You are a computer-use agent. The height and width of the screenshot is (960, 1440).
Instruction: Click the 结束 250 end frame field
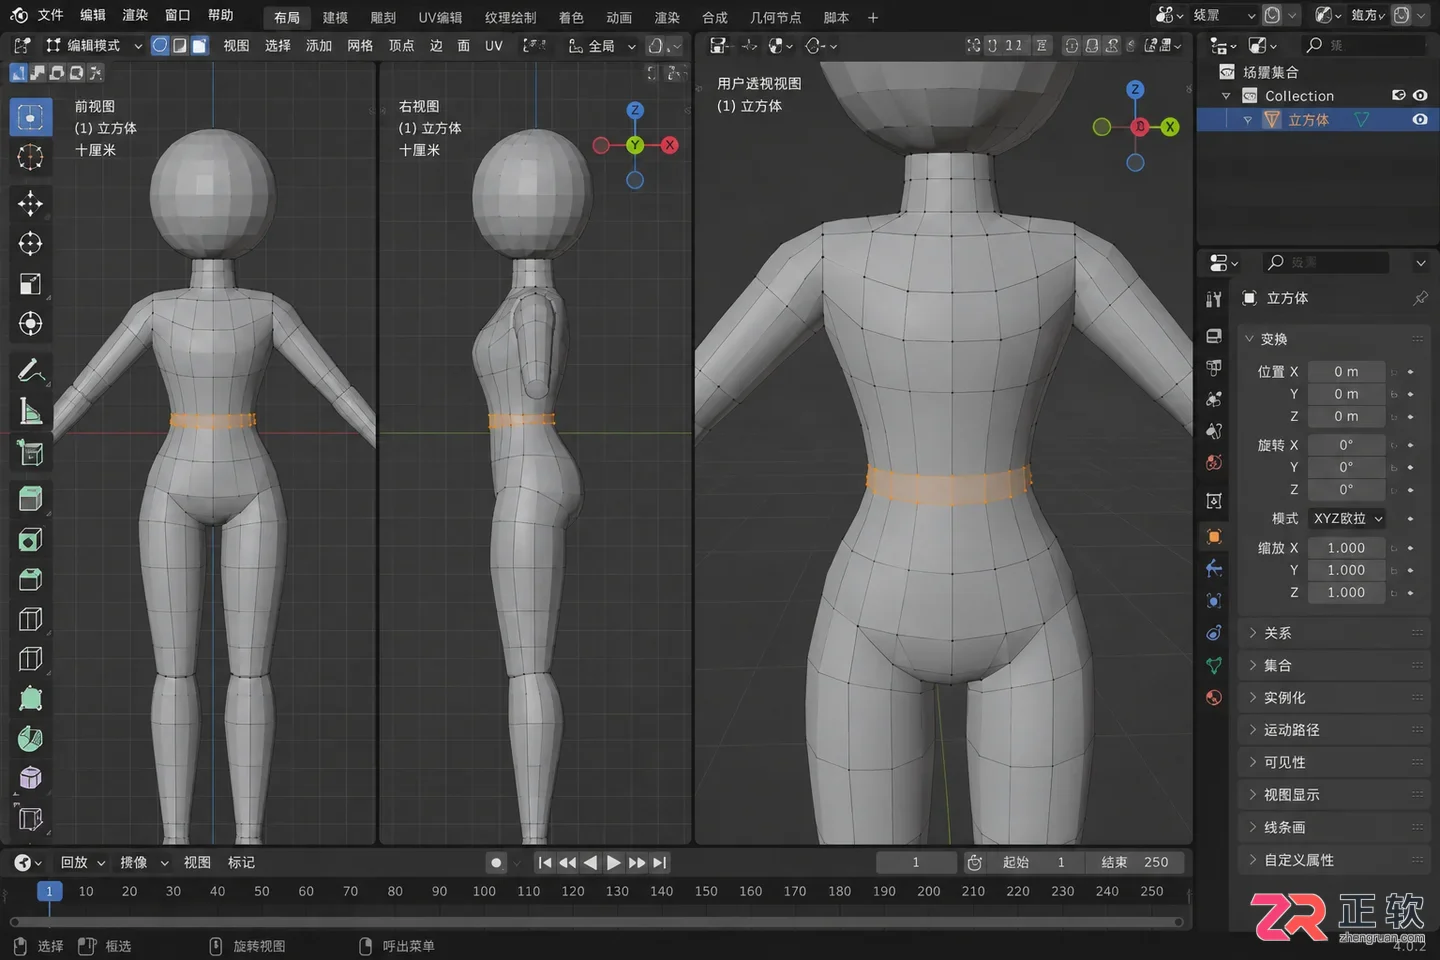click(1135, 862)
